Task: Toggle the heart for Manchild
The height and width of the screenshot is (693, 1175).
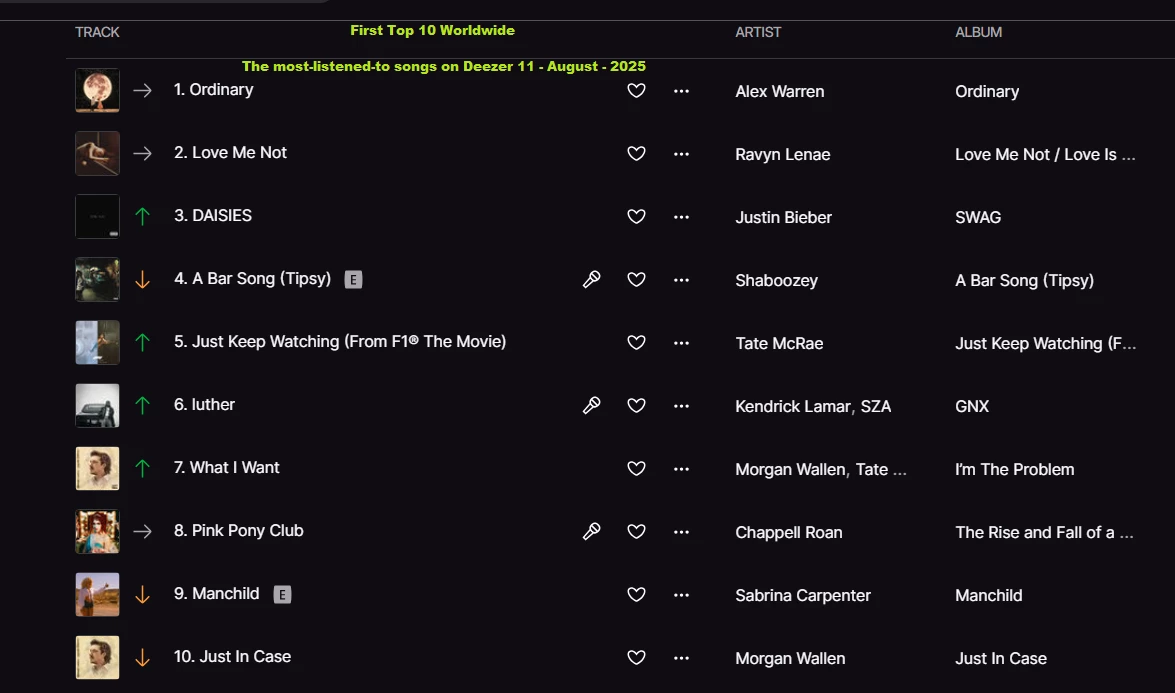Action: (x=636, y=595)
